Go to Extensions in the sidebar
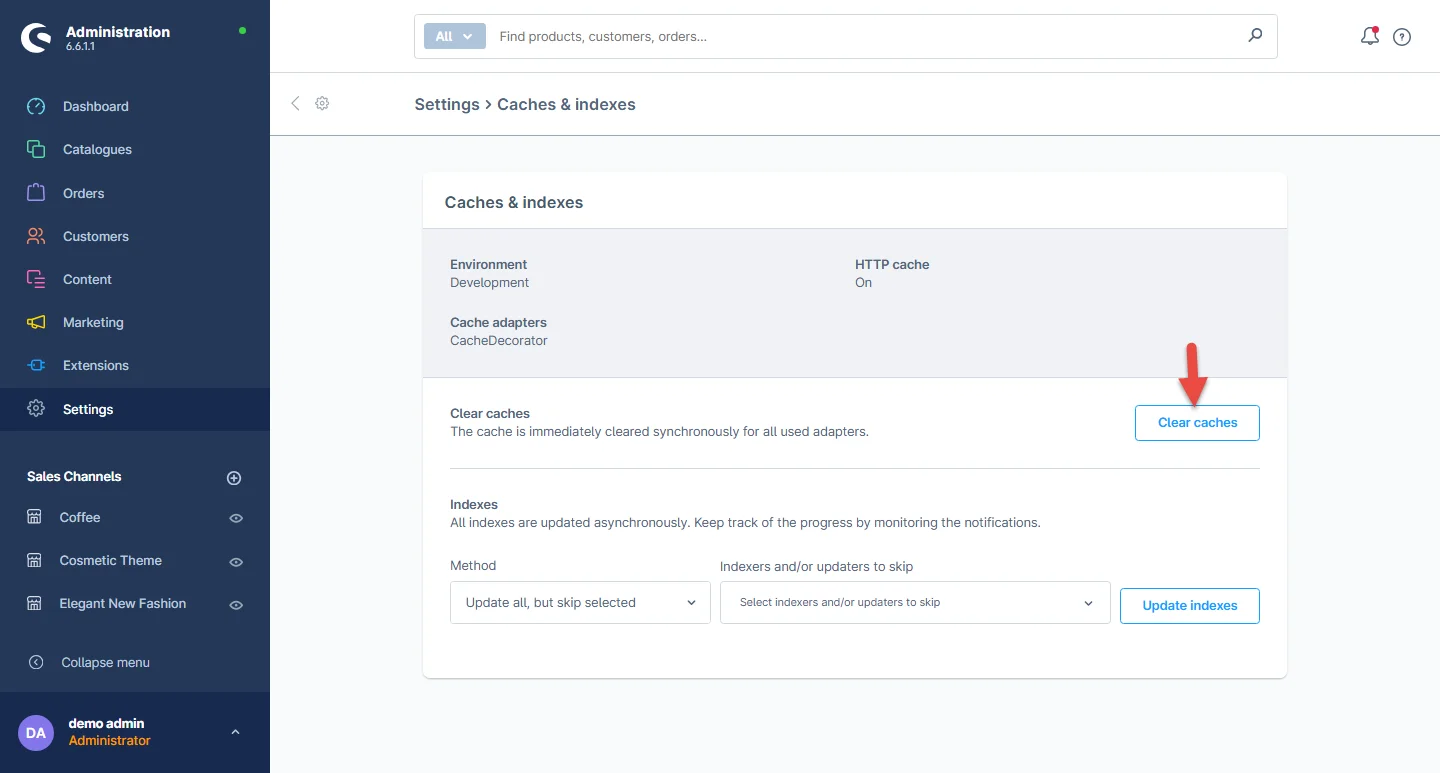The image size is (1440, 773). 95,366
